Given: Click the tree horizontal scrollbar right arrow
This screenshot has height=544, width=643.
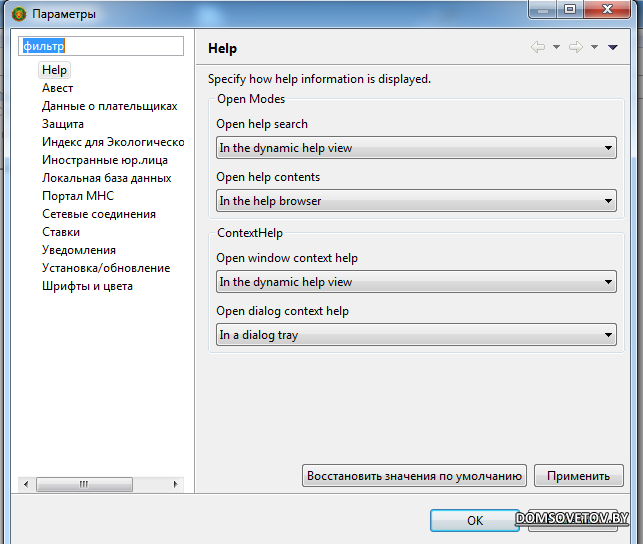Looking at the screenshot, I should click(x=176, y=485).
